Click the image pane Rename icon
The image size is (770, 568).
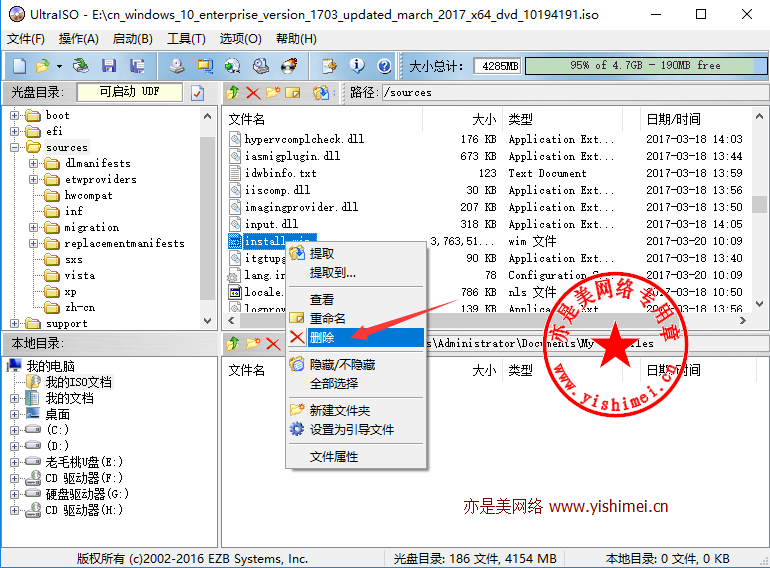(293, 92)
